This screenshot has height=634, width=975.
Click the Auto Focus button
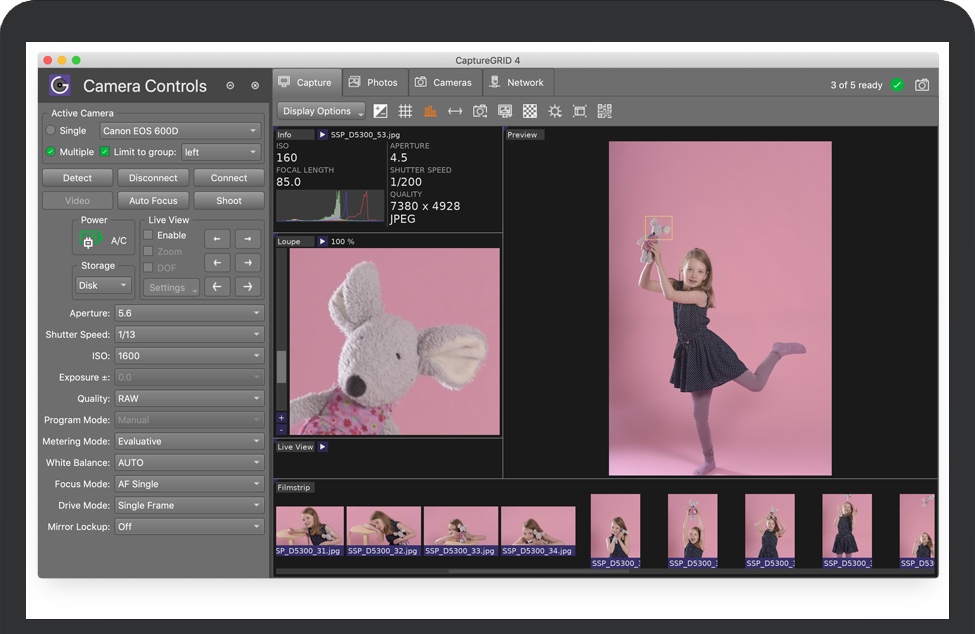pos(153,201)
